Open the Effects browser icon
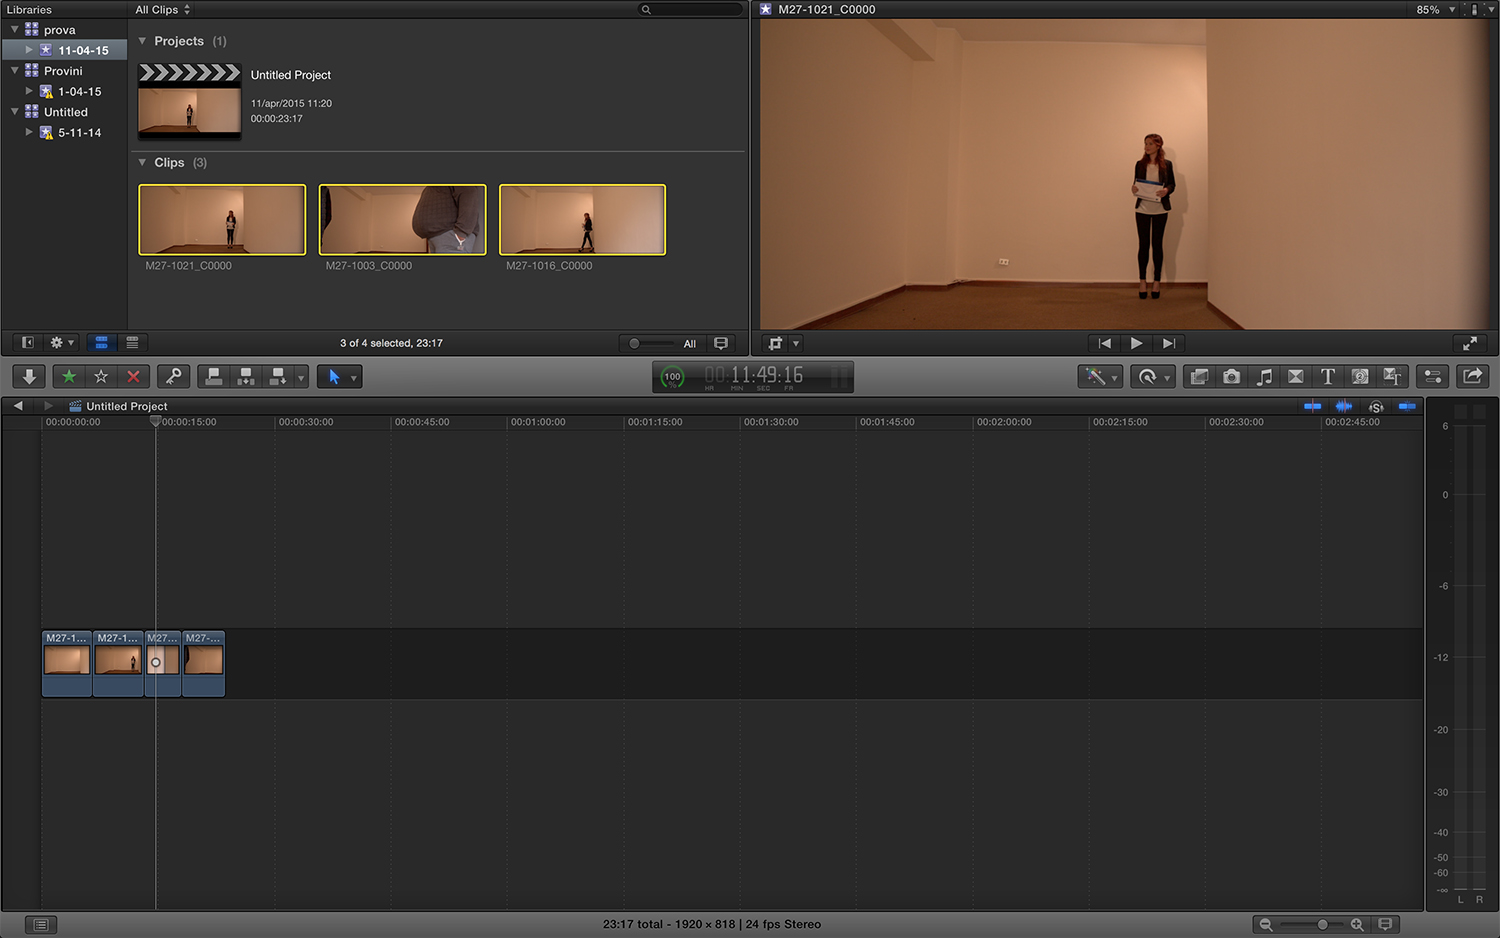The width and height of the screenshot is (1500, 938). (1199, 376)
